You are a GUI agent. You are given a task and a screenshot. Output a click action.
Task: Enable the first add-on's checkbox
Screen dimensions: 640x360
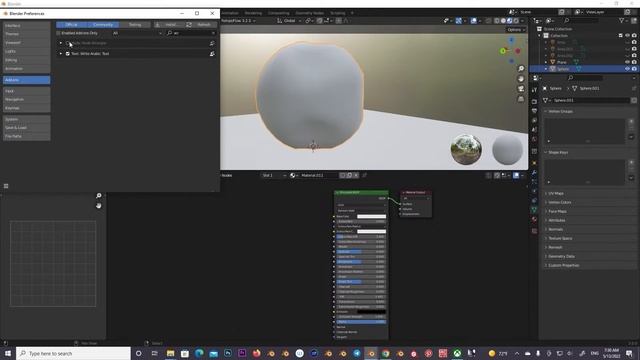68,43
